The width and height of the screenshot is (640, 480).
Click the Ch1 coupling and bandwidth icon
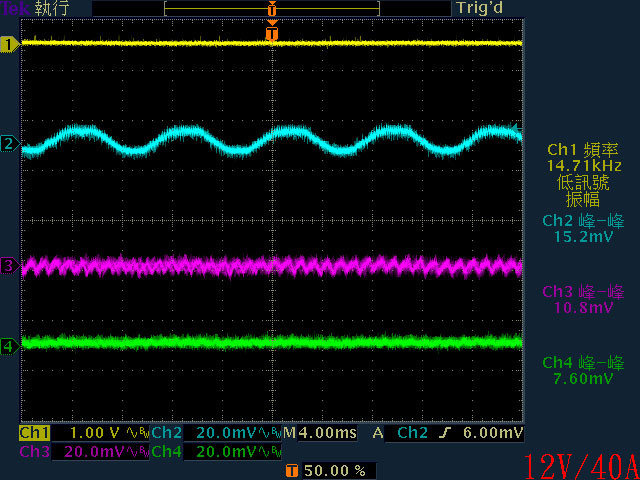point(138,433)
